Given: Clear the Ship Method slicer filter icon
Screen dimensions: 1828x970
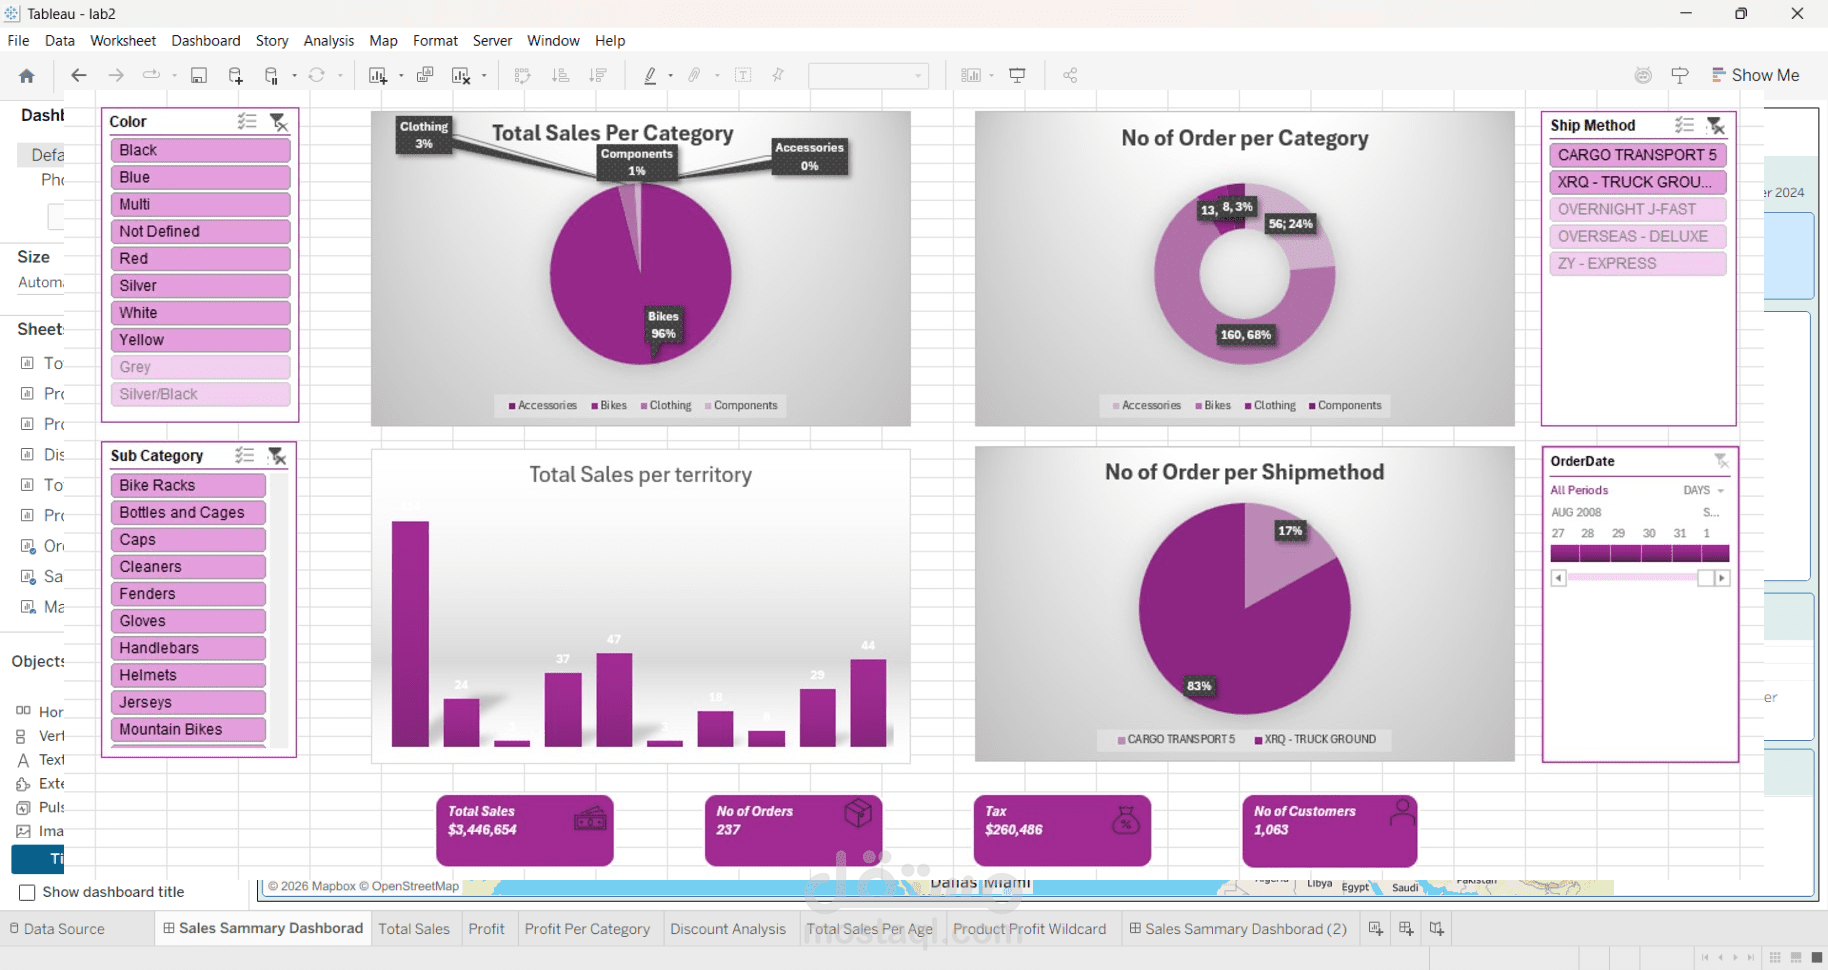Looking at the screenshot, I should 1716,126.
